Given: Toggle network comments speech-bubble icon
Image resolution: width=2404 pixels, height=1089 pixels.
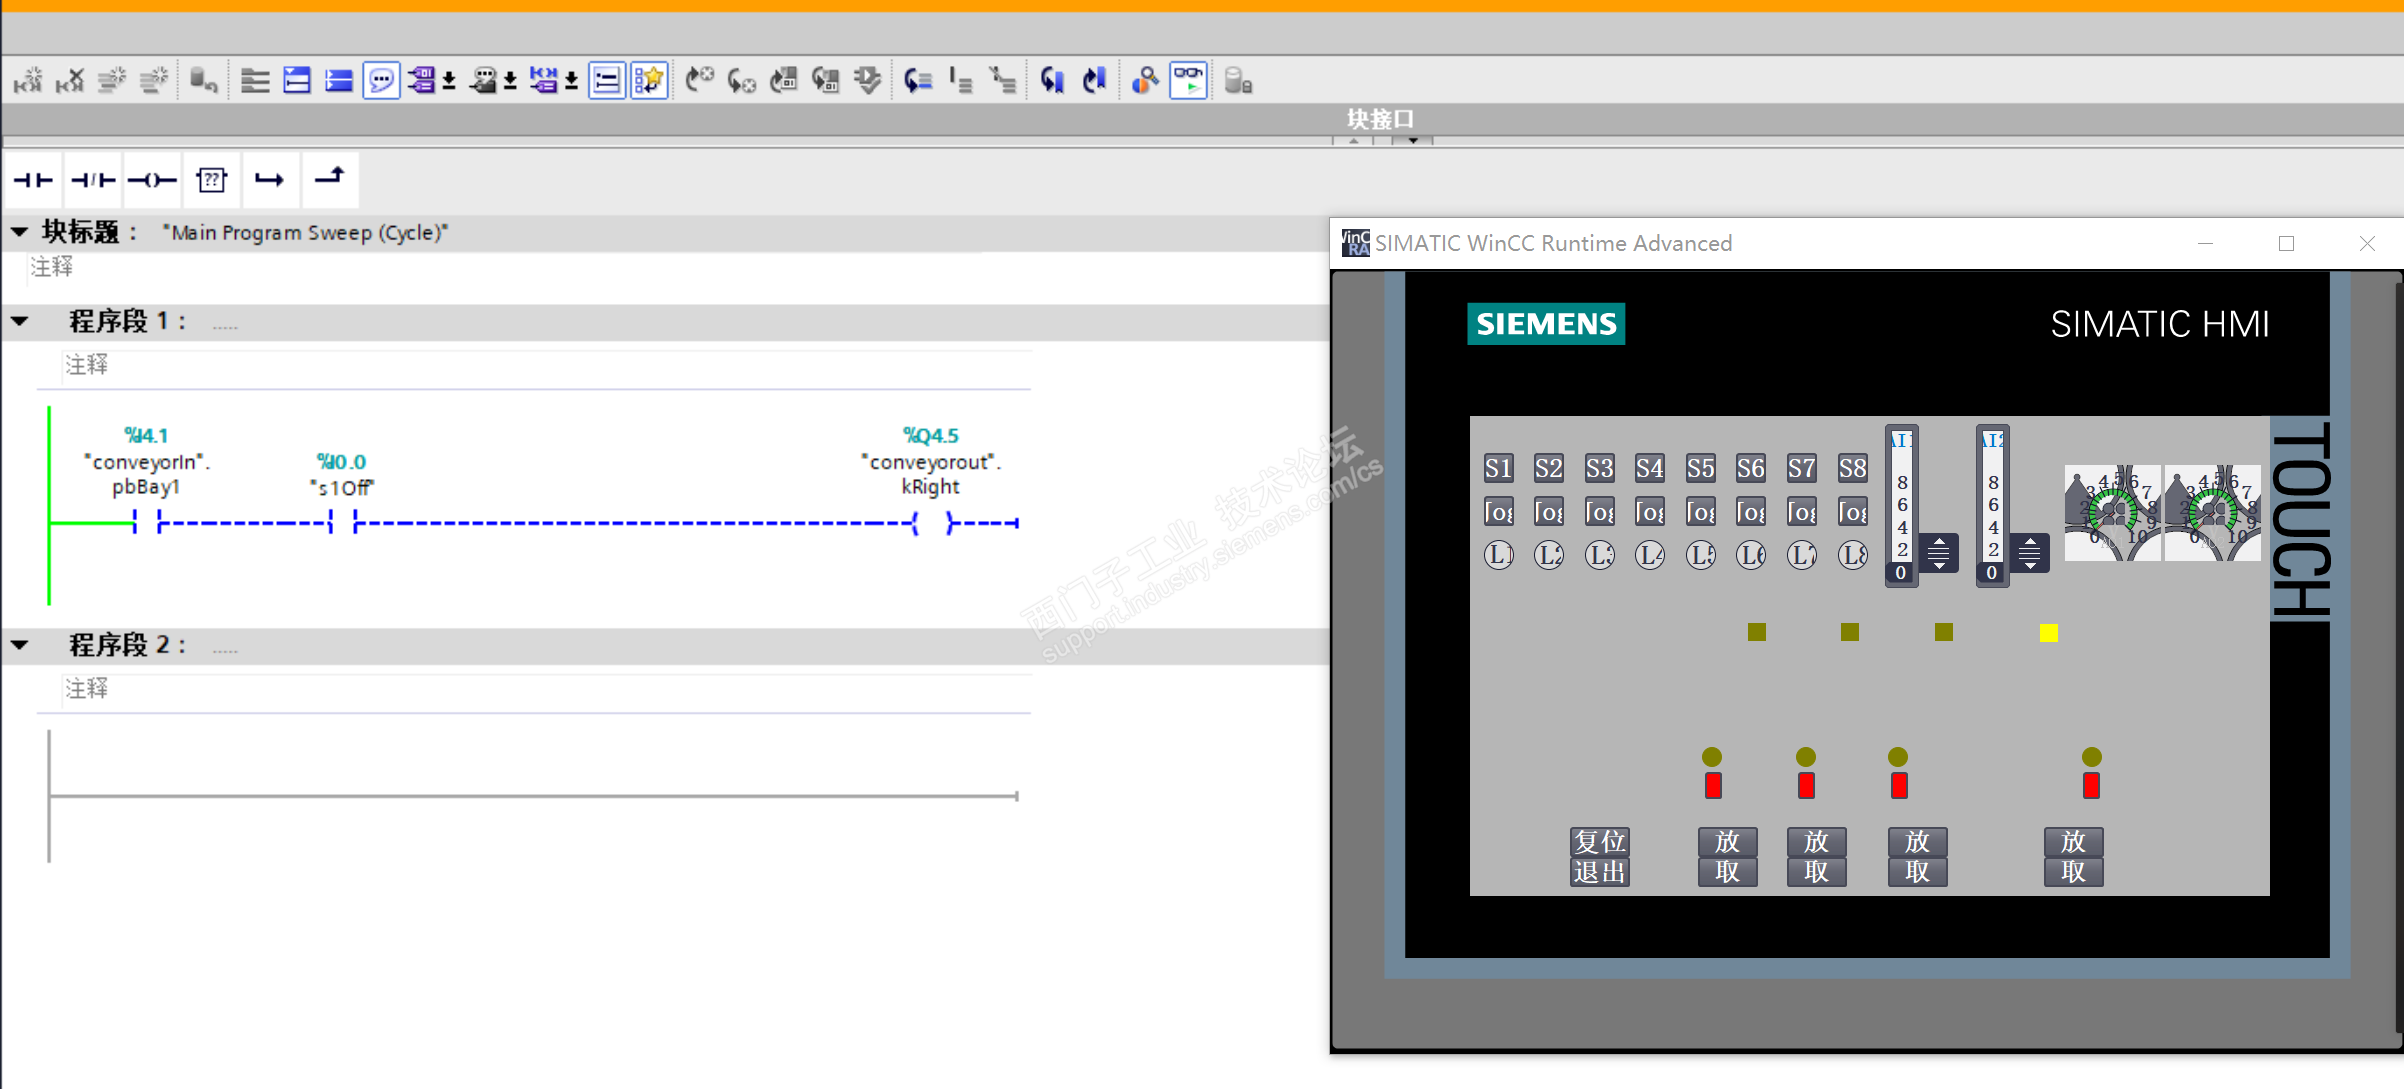Looking at the screenshot, I should [381, 80].
